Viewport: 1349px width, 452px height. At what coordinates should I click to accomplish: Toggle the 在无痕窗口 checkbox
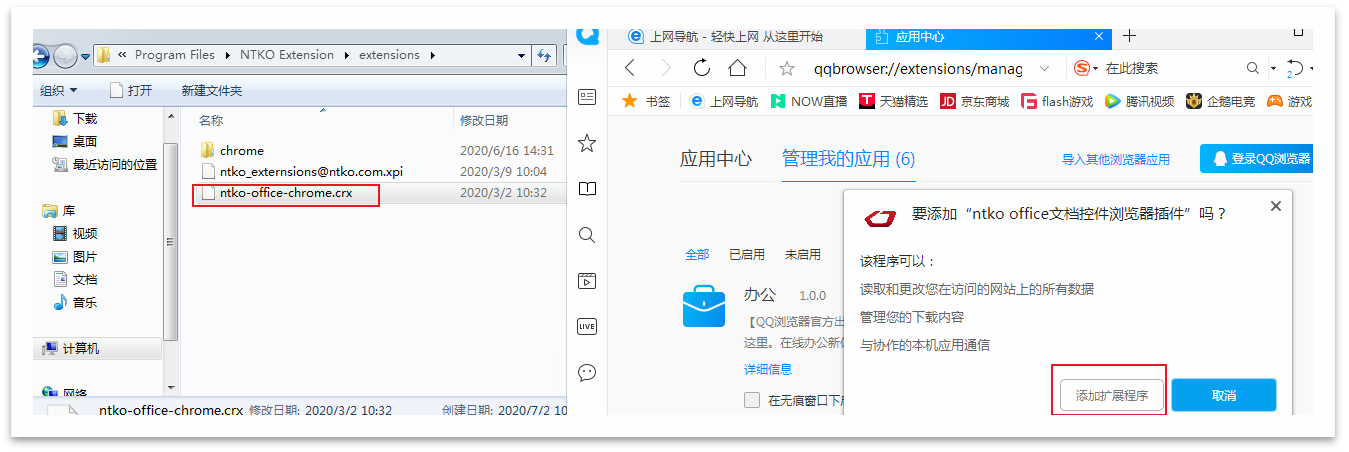[752, 400]
